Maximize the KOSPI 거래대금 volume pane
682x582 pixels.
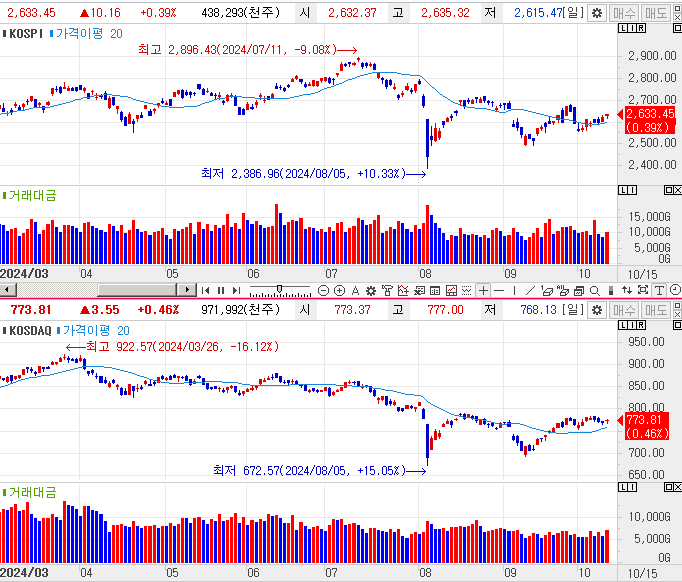pos(668,190)
